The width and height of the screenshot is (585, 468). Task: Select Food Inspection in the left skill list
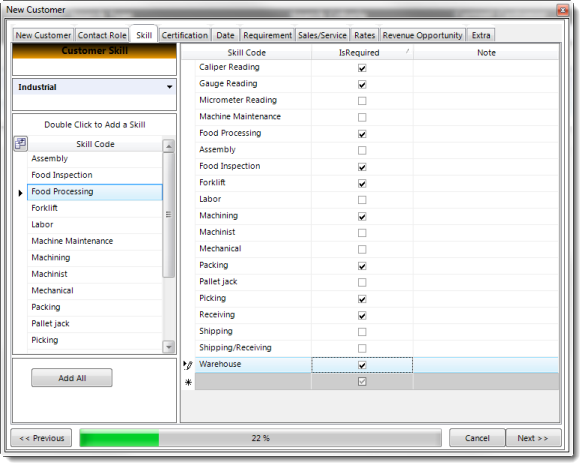(95, 175)
